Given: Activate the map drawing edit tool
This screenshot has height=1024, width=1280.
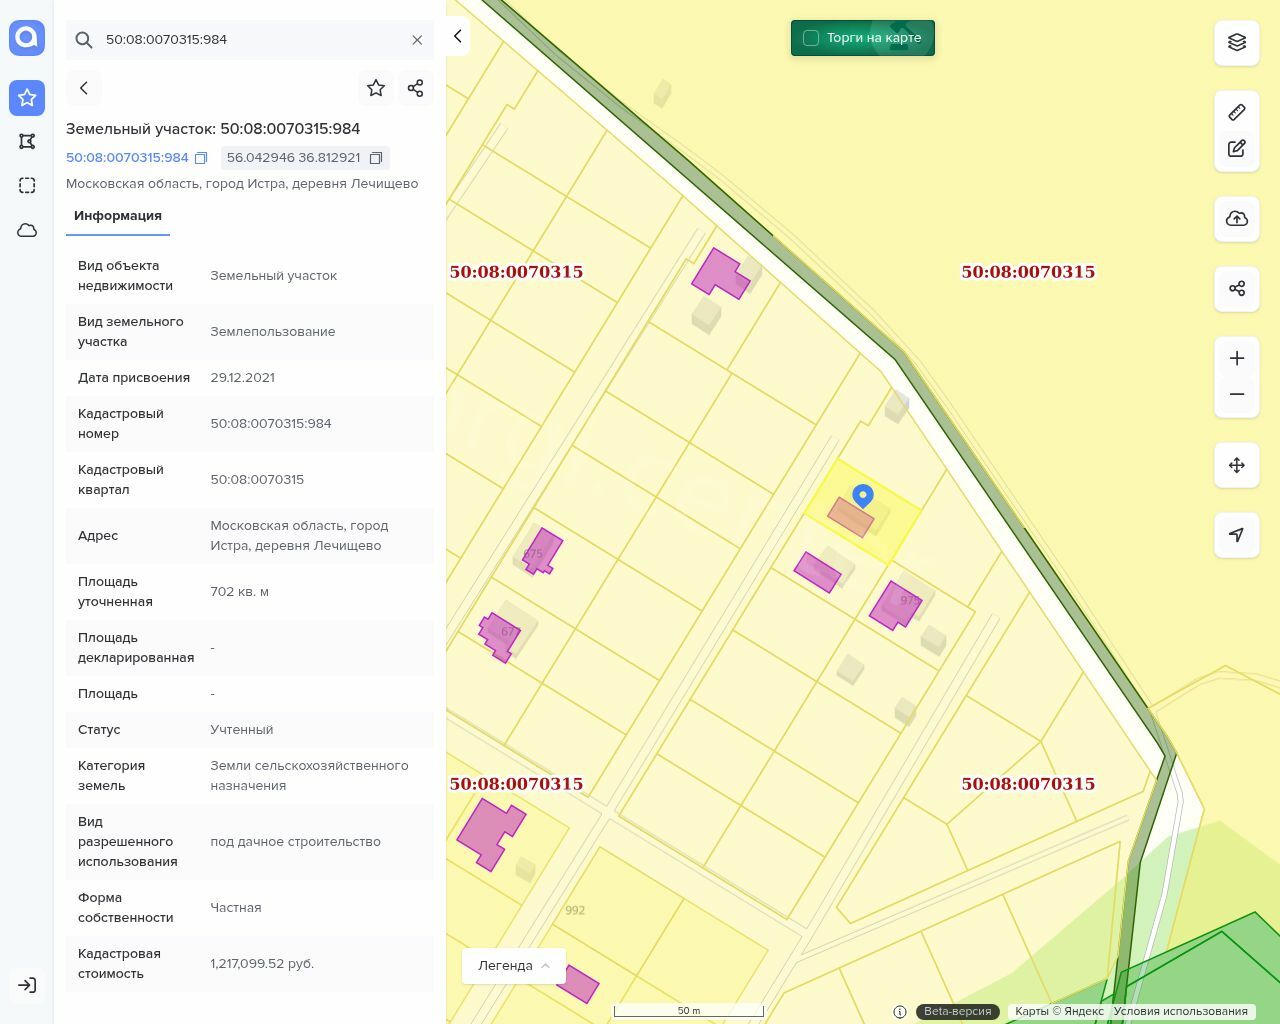Looking at the screenshot, I should [x=1237, y=149].
